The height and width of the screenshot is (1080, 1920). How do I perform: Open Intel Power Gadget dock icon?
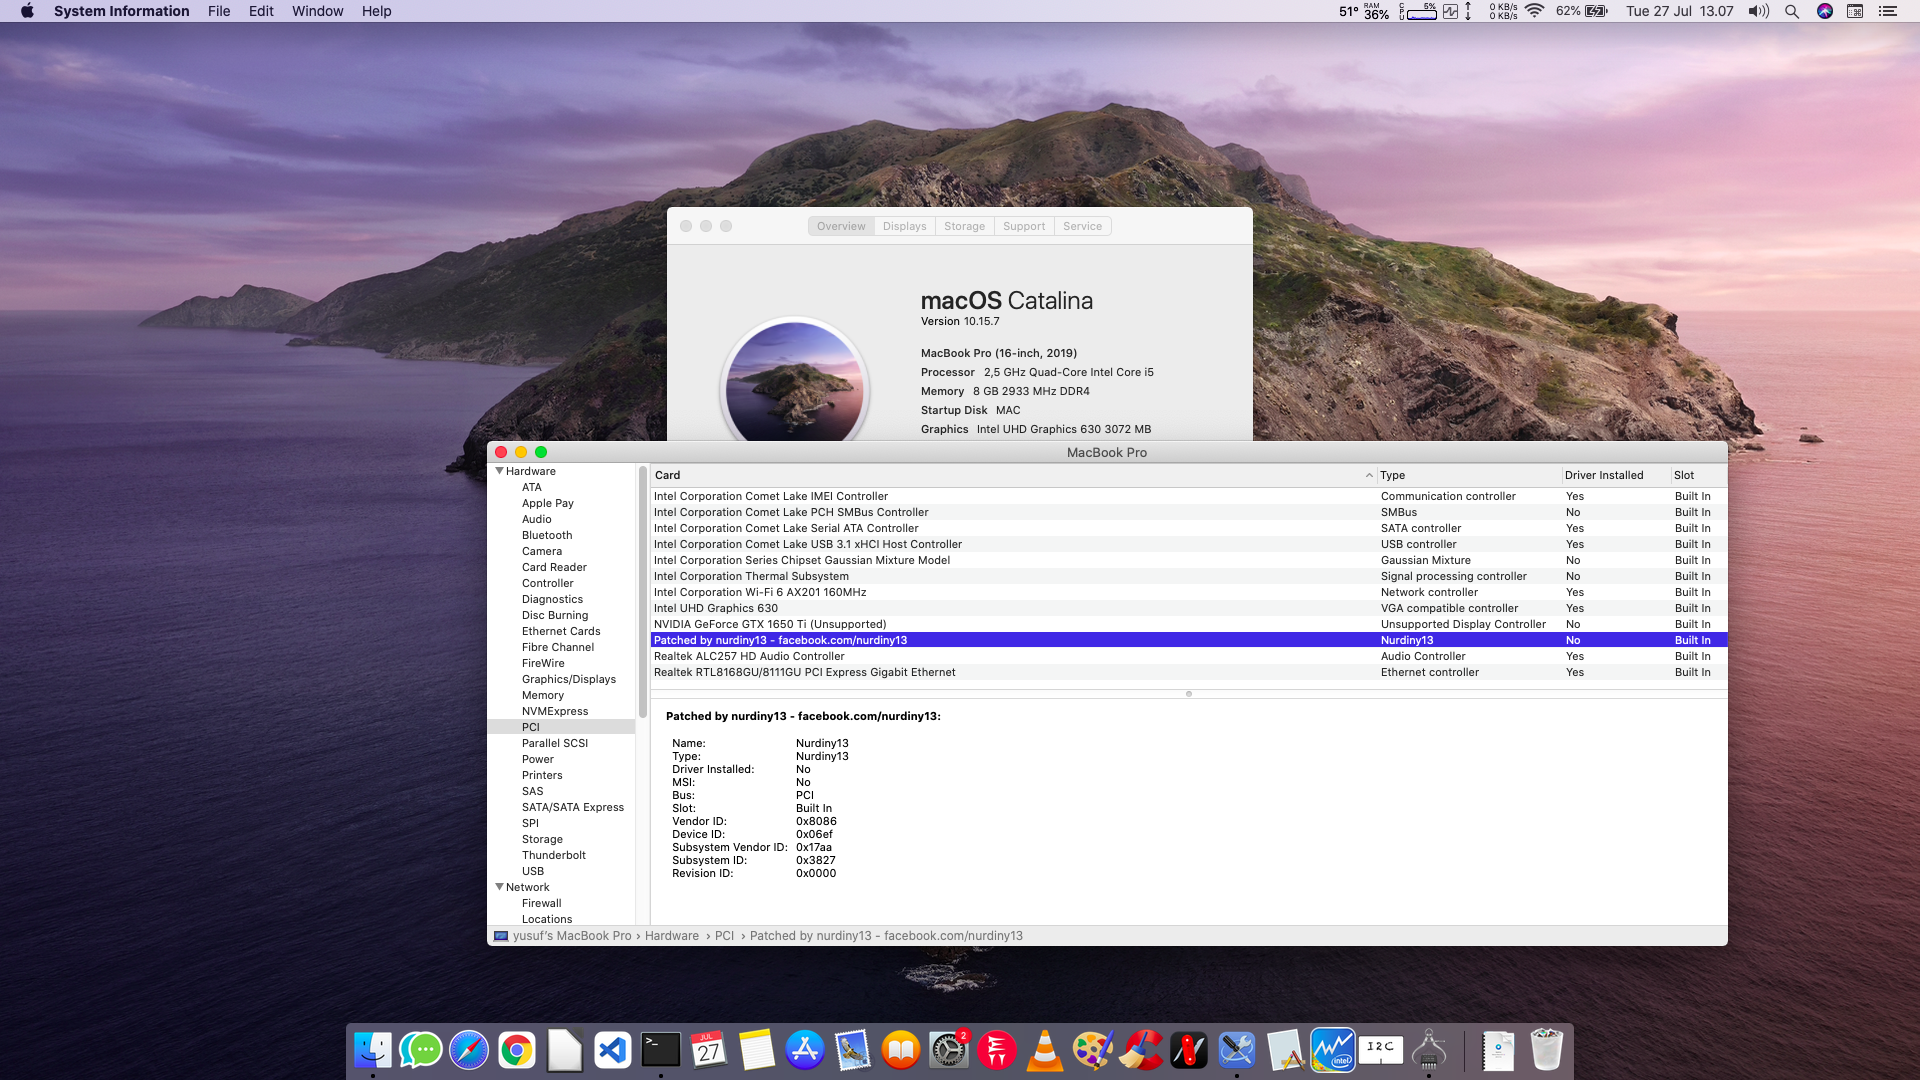(1332, 1050)
